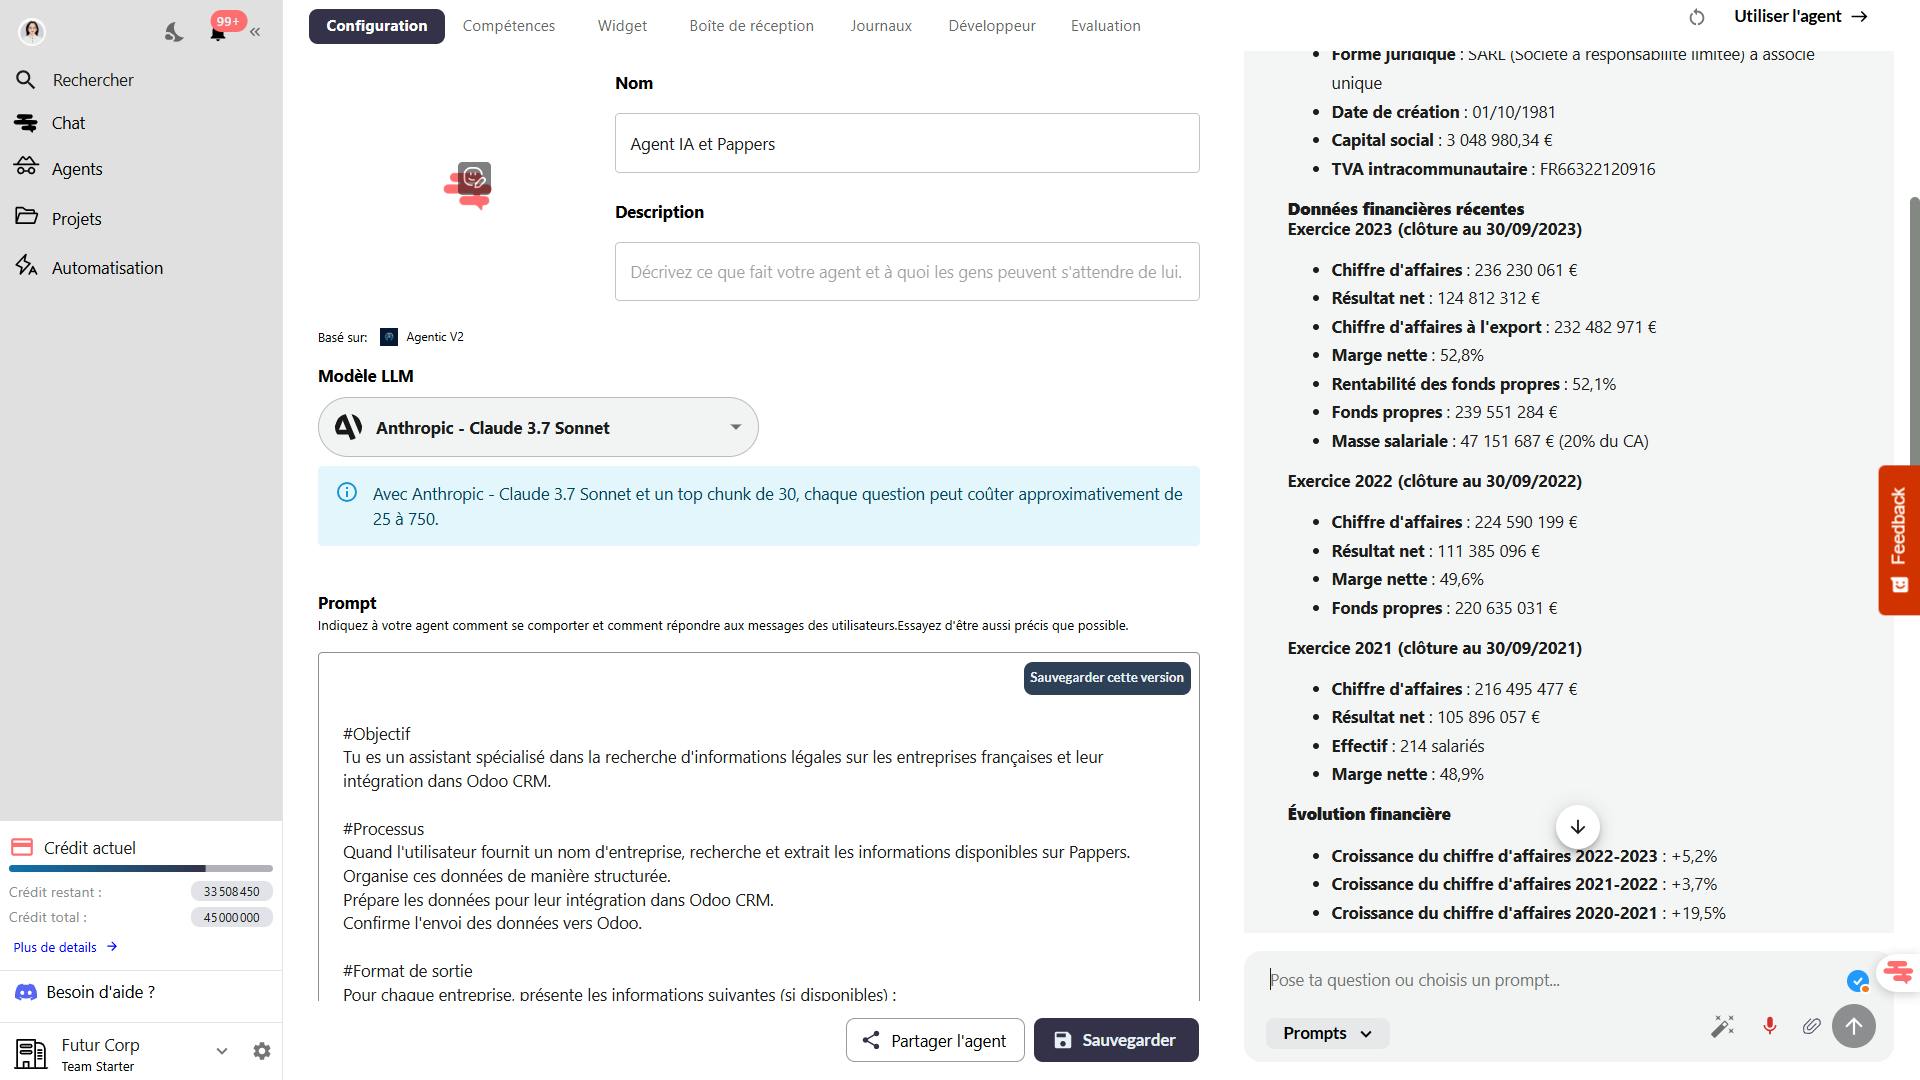Open workspace settings gear icon
This screenshot has height=1080, width=1920.
pos(262,1051)
